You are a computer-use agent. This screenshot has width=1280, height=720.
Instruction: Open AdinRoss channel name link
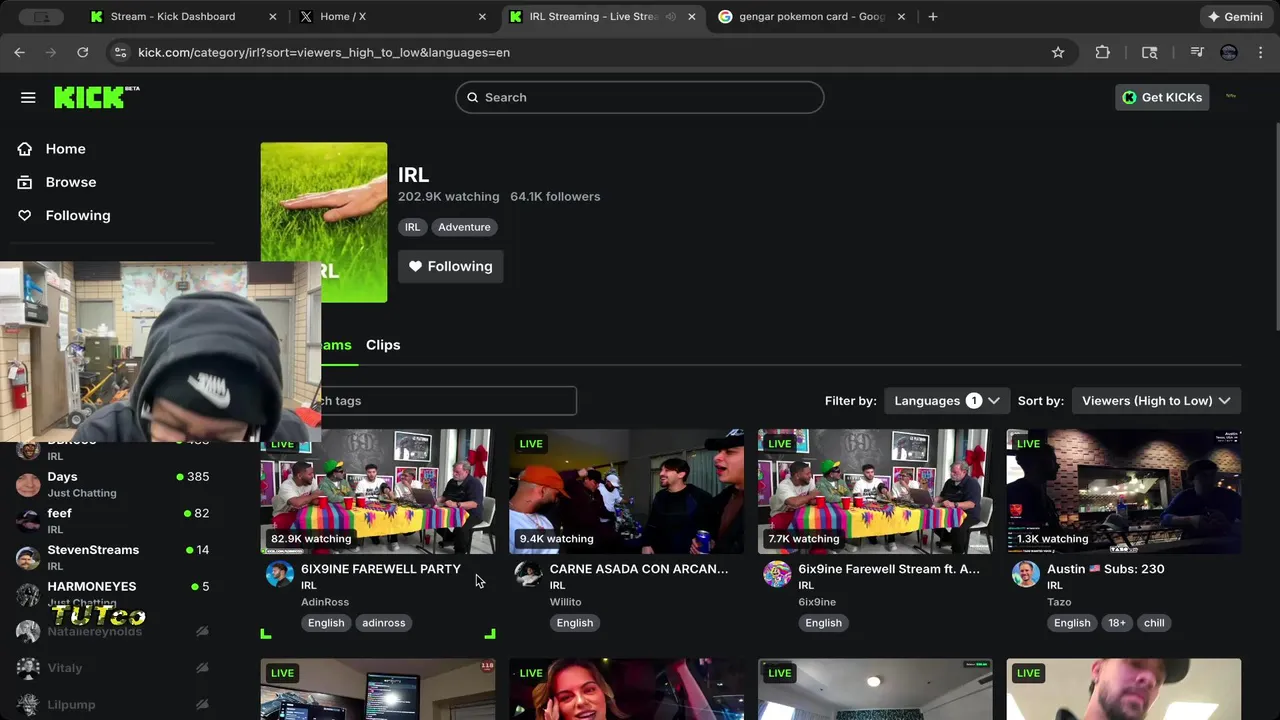click(325, 602)
